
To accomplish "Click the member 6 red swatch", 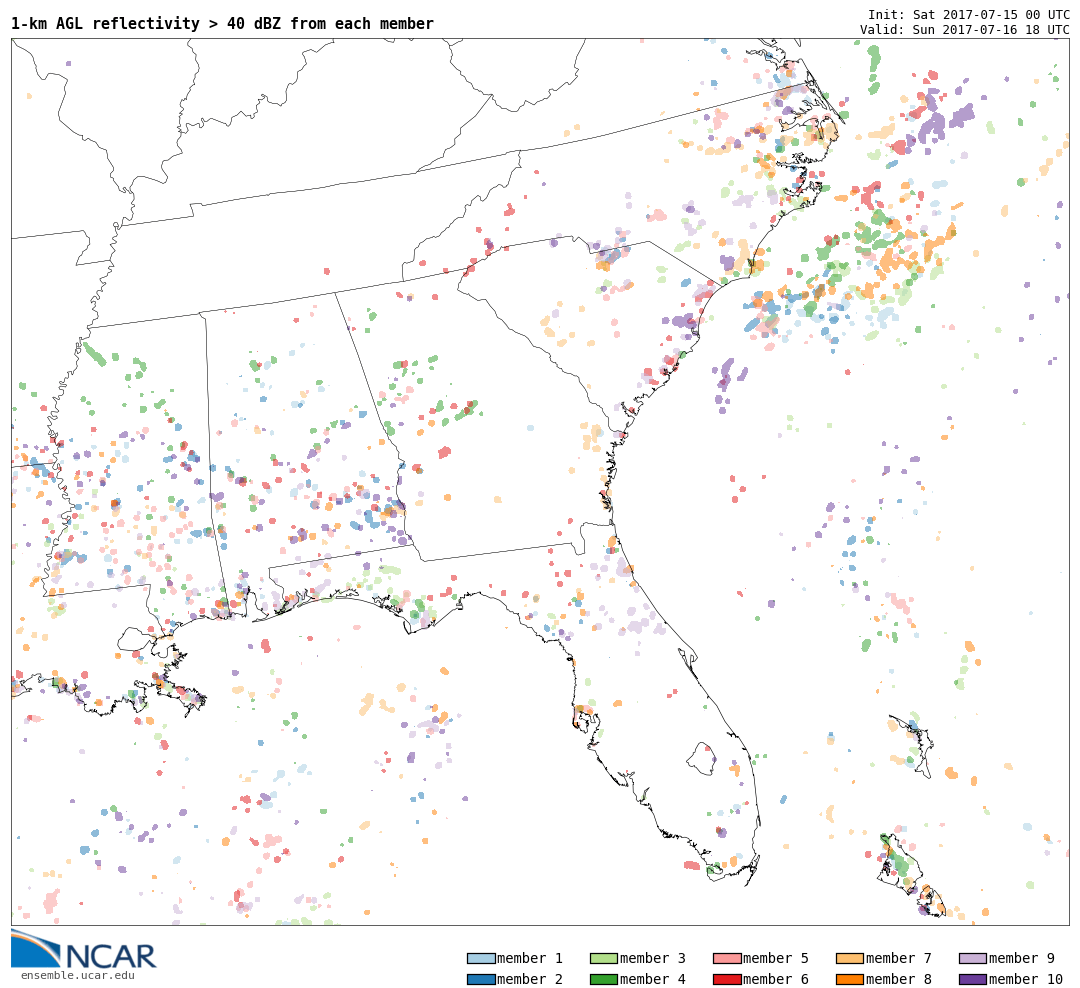I will pyautogui.click(x=727, y=979).
